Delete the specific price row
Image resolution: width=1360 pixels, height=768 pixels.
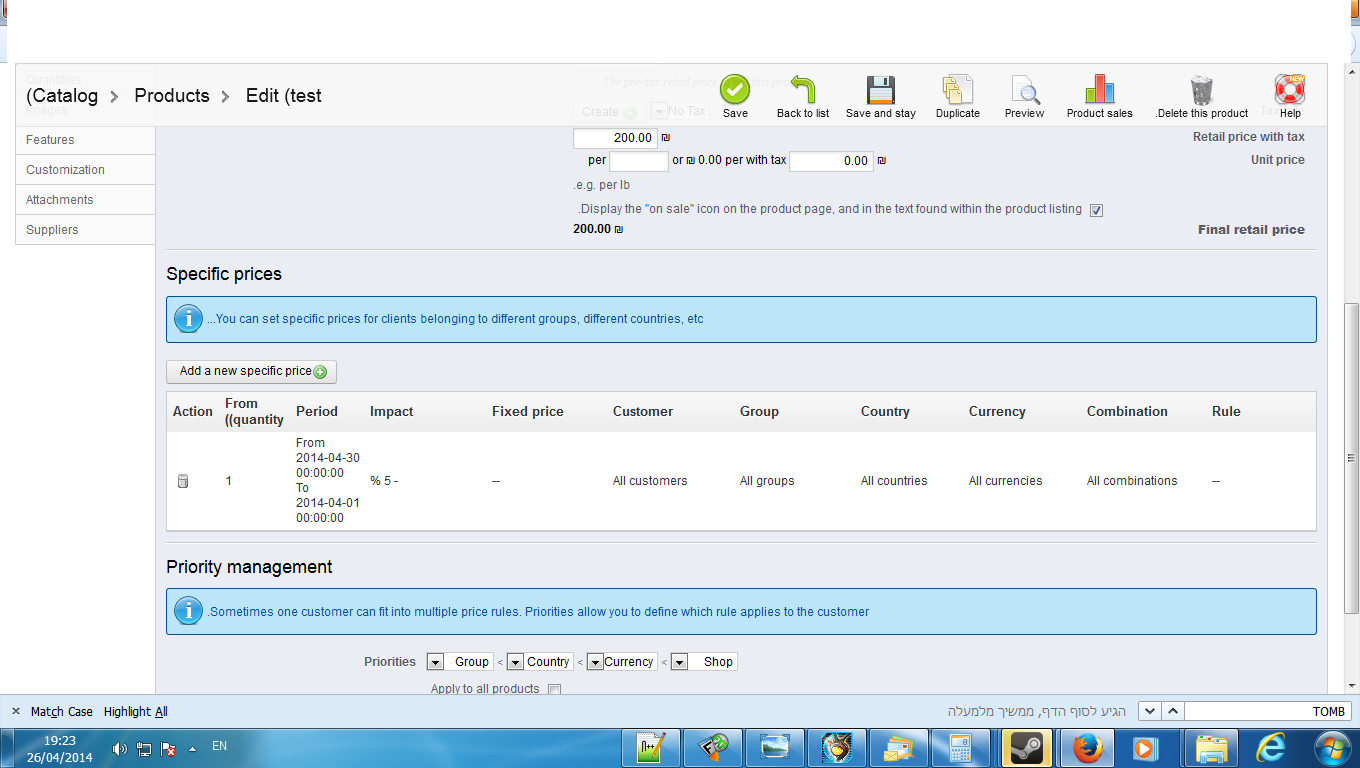coord(183,481)
